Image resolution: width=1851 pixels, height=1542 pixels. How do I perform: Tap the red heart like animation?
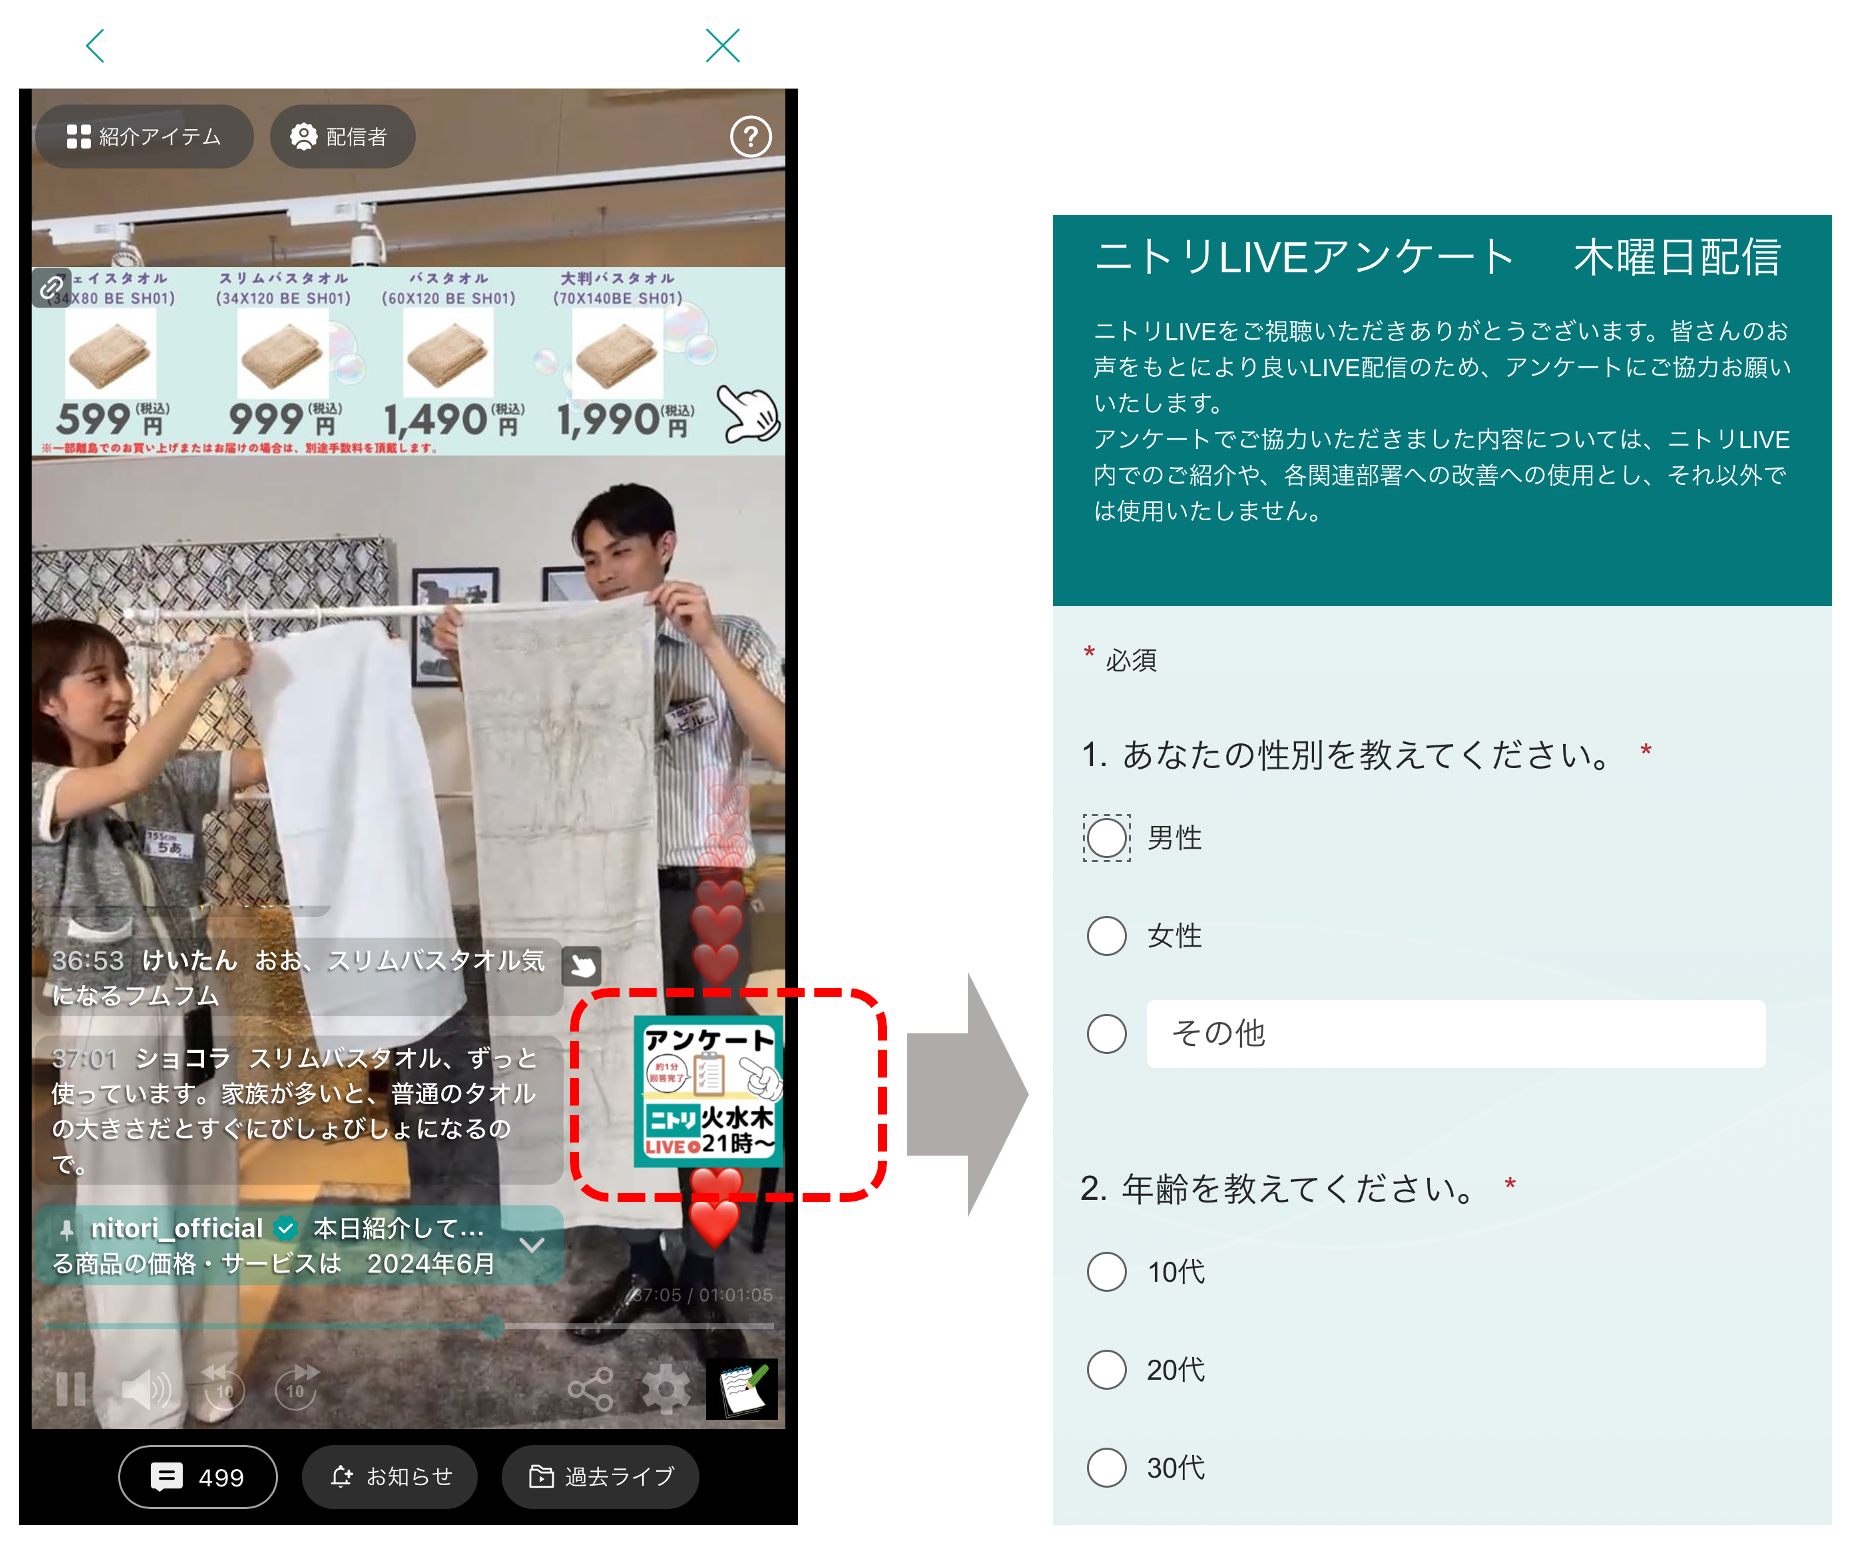715,1223
